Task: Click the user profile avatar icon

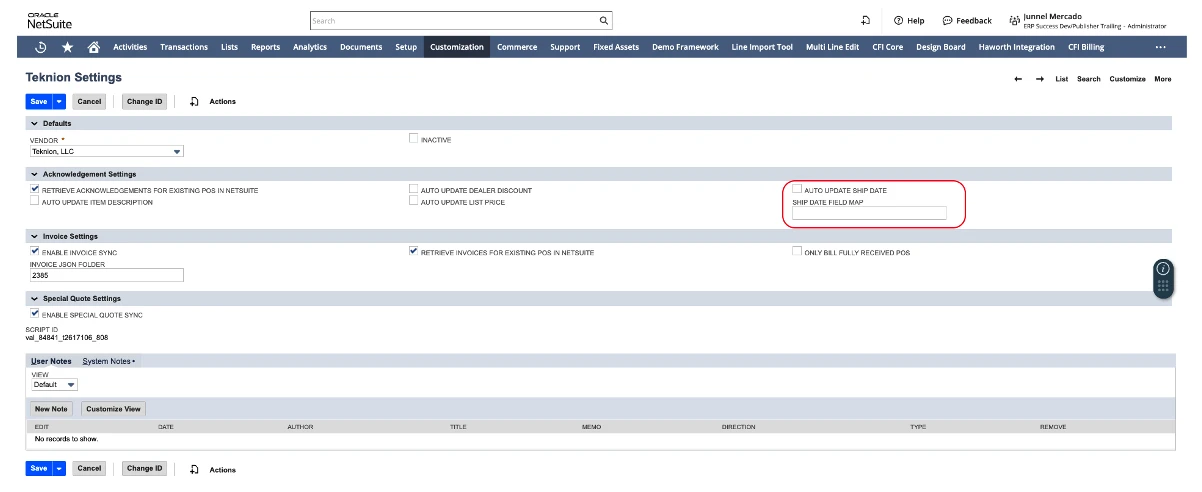Action: [1015, 20]
